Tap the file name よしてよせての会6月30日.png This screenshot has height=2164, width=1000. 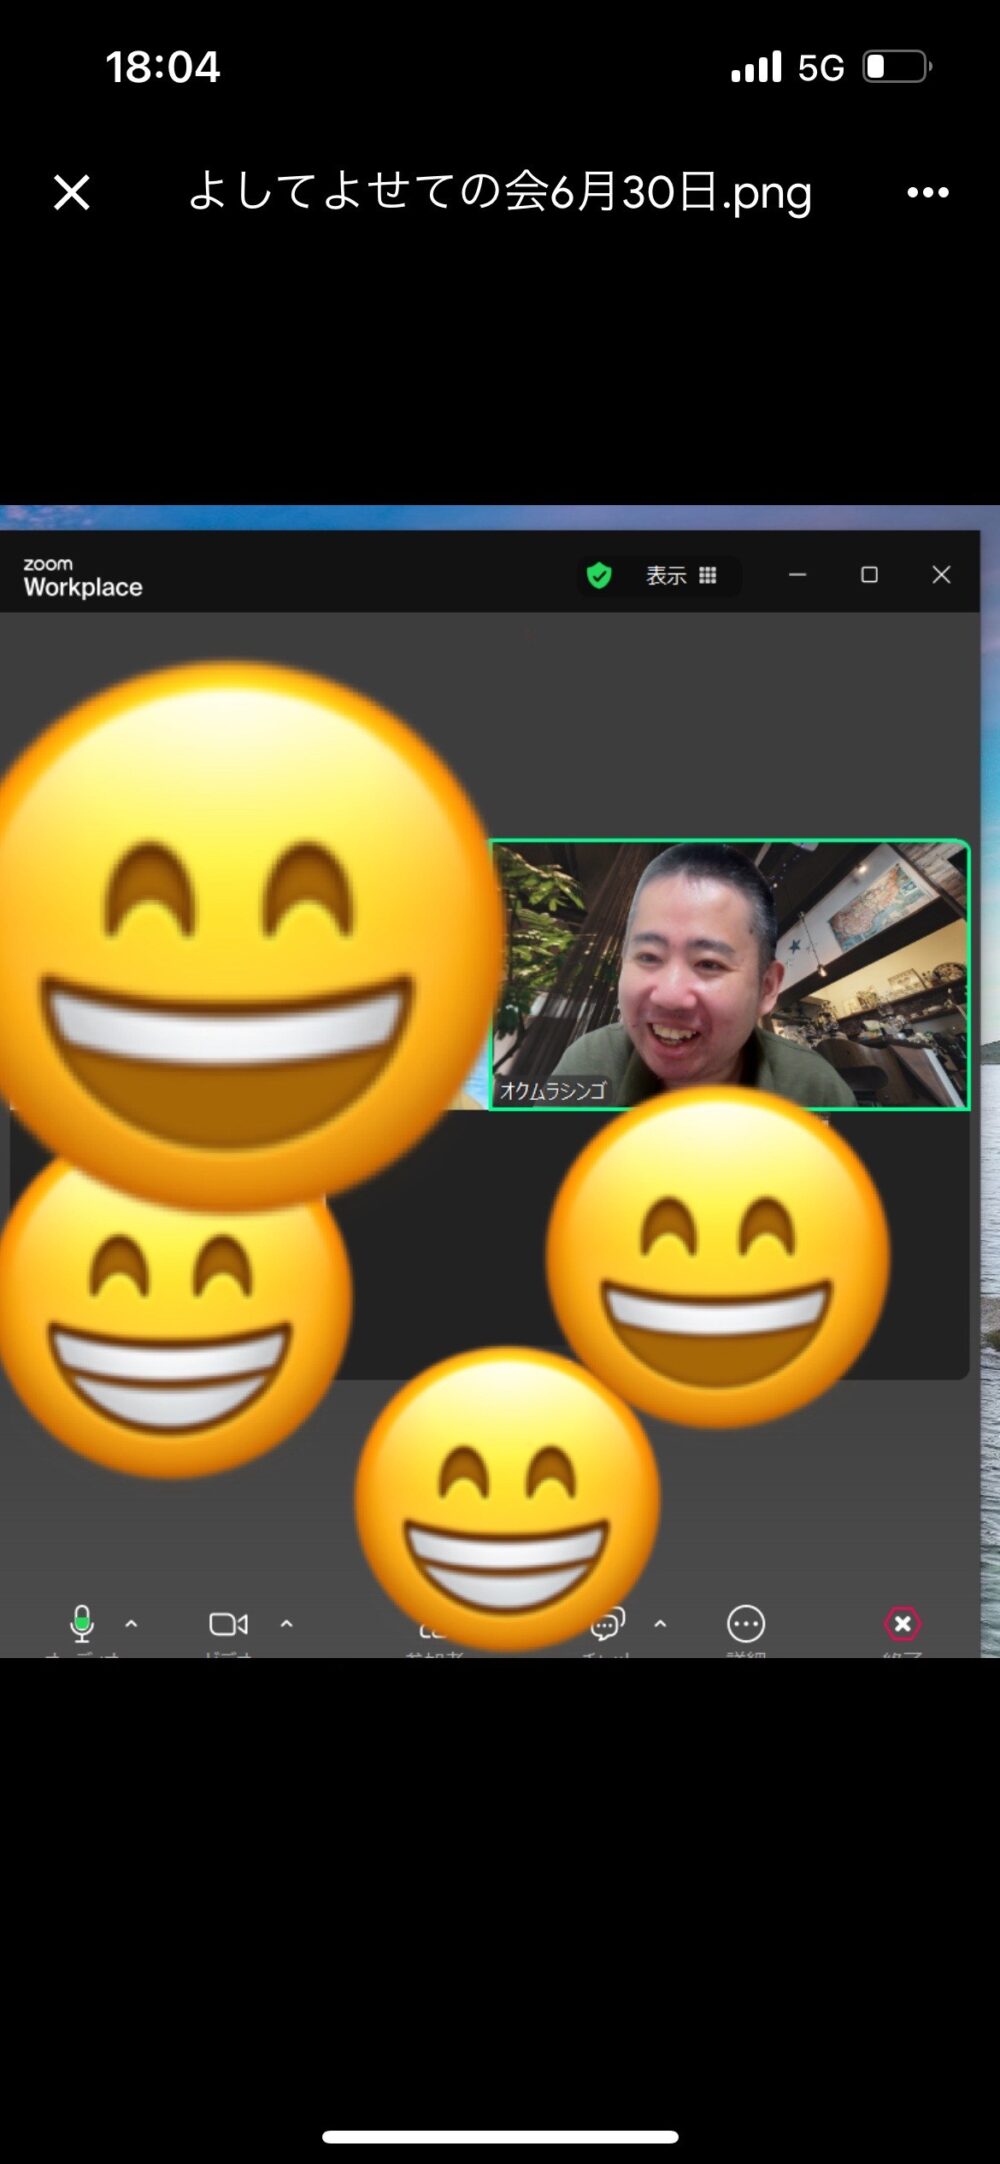tap(500, 192)
